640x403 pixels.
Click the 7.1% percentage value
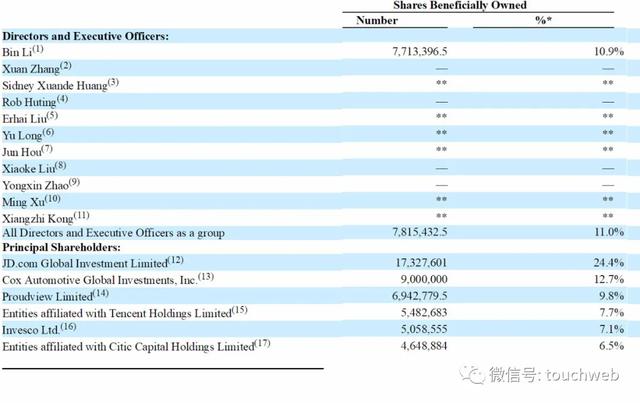coord(611,329)
